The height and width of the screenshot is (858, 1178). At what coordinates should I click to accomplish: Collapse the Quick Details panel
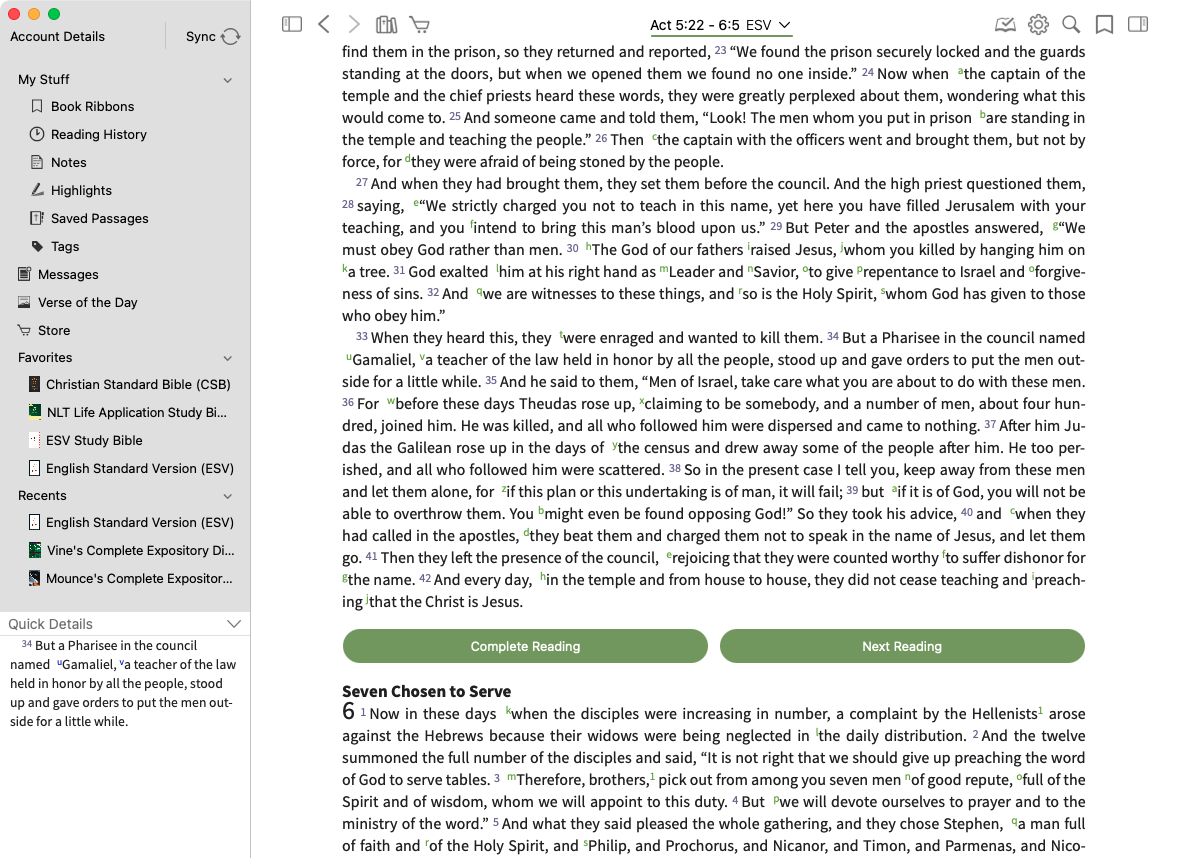(x=234, y=624)
